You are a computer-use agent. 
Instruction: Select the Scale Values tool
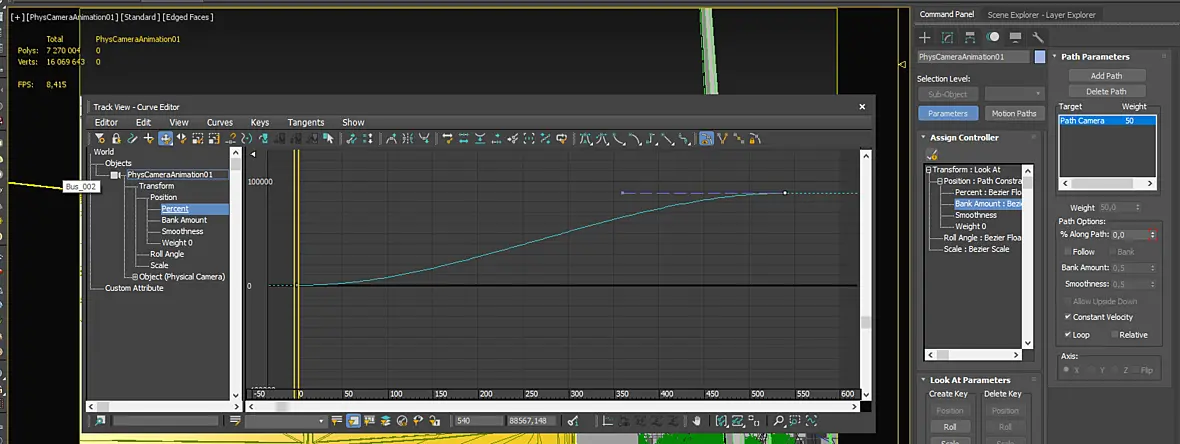point(214,138)
